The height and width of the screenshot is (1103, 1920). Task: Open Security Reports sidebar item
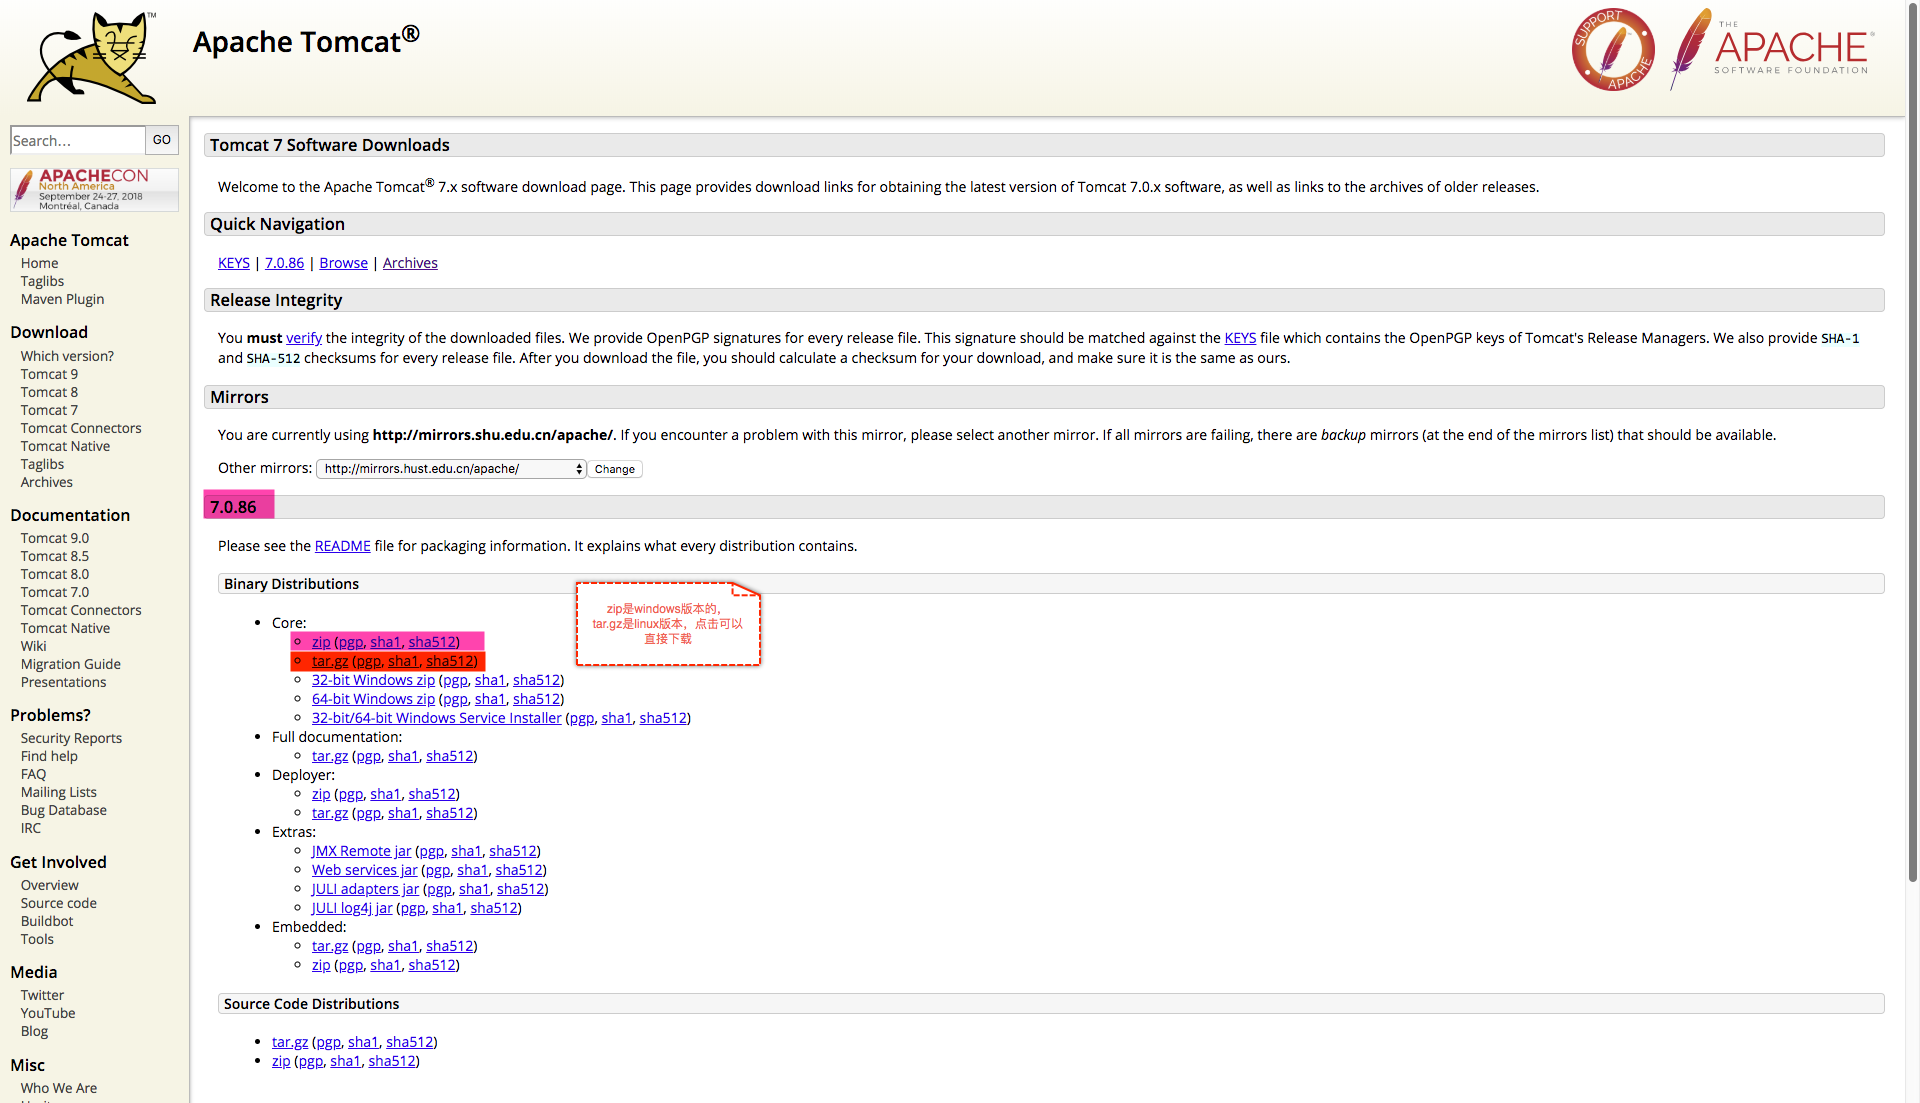pos(71,738)
